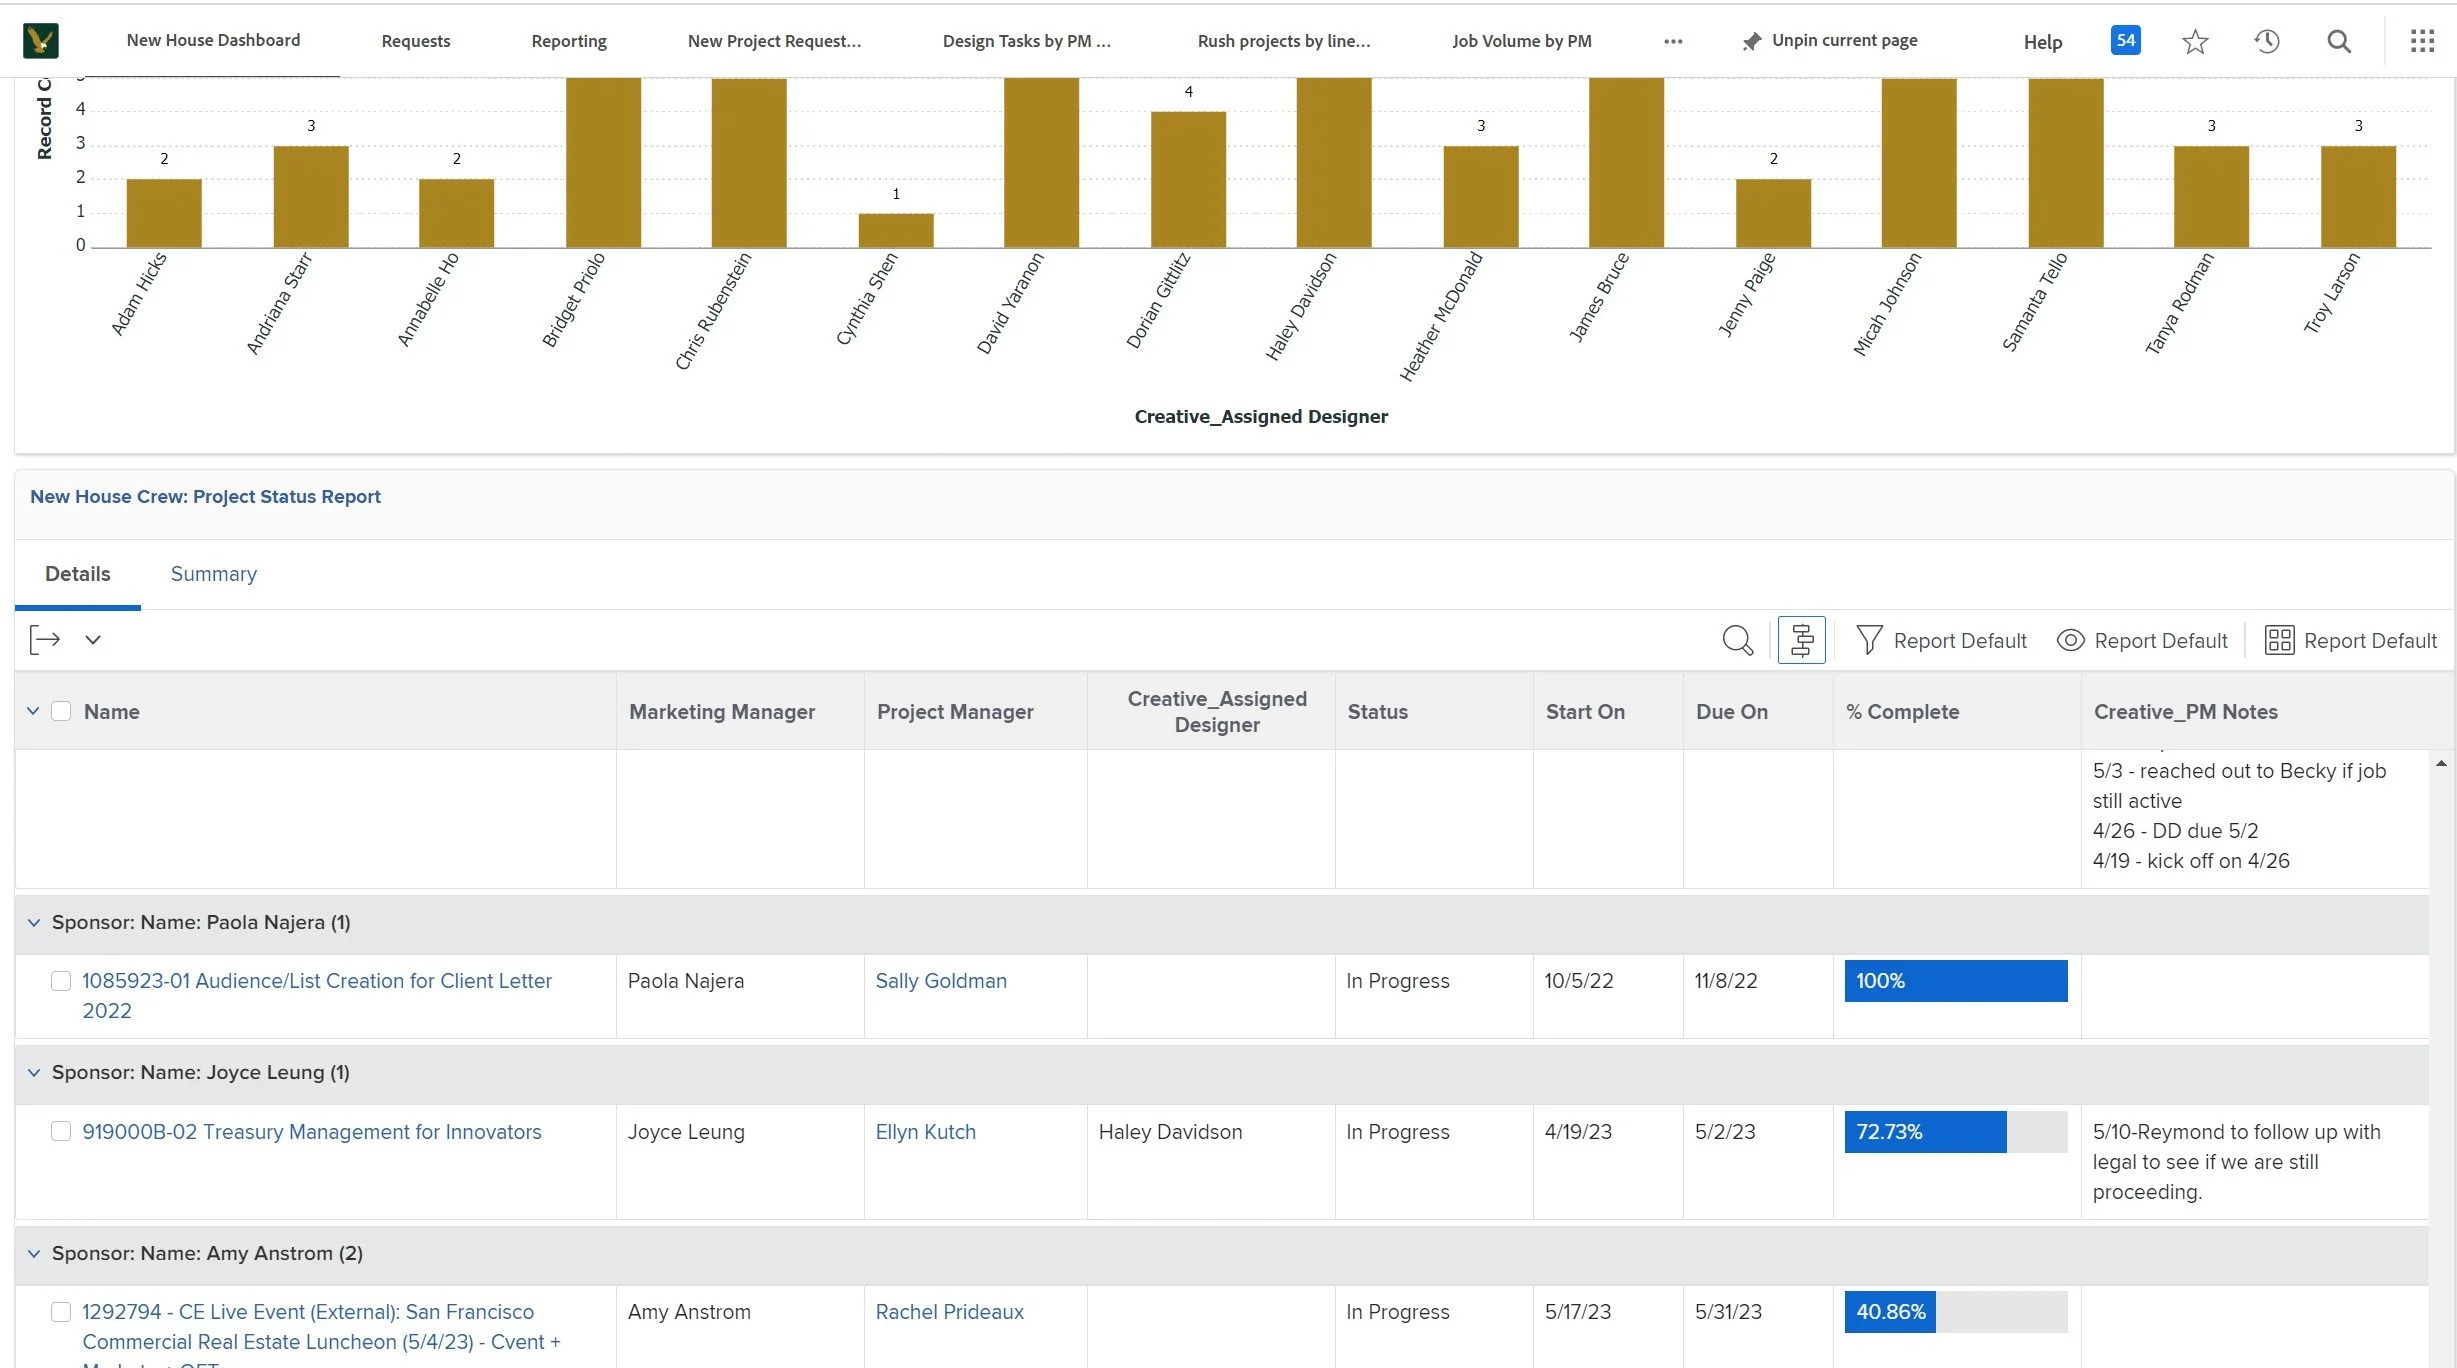Open the recent history clock icon
This screenshot has width=2457, height=1368.
[2266, 42]
